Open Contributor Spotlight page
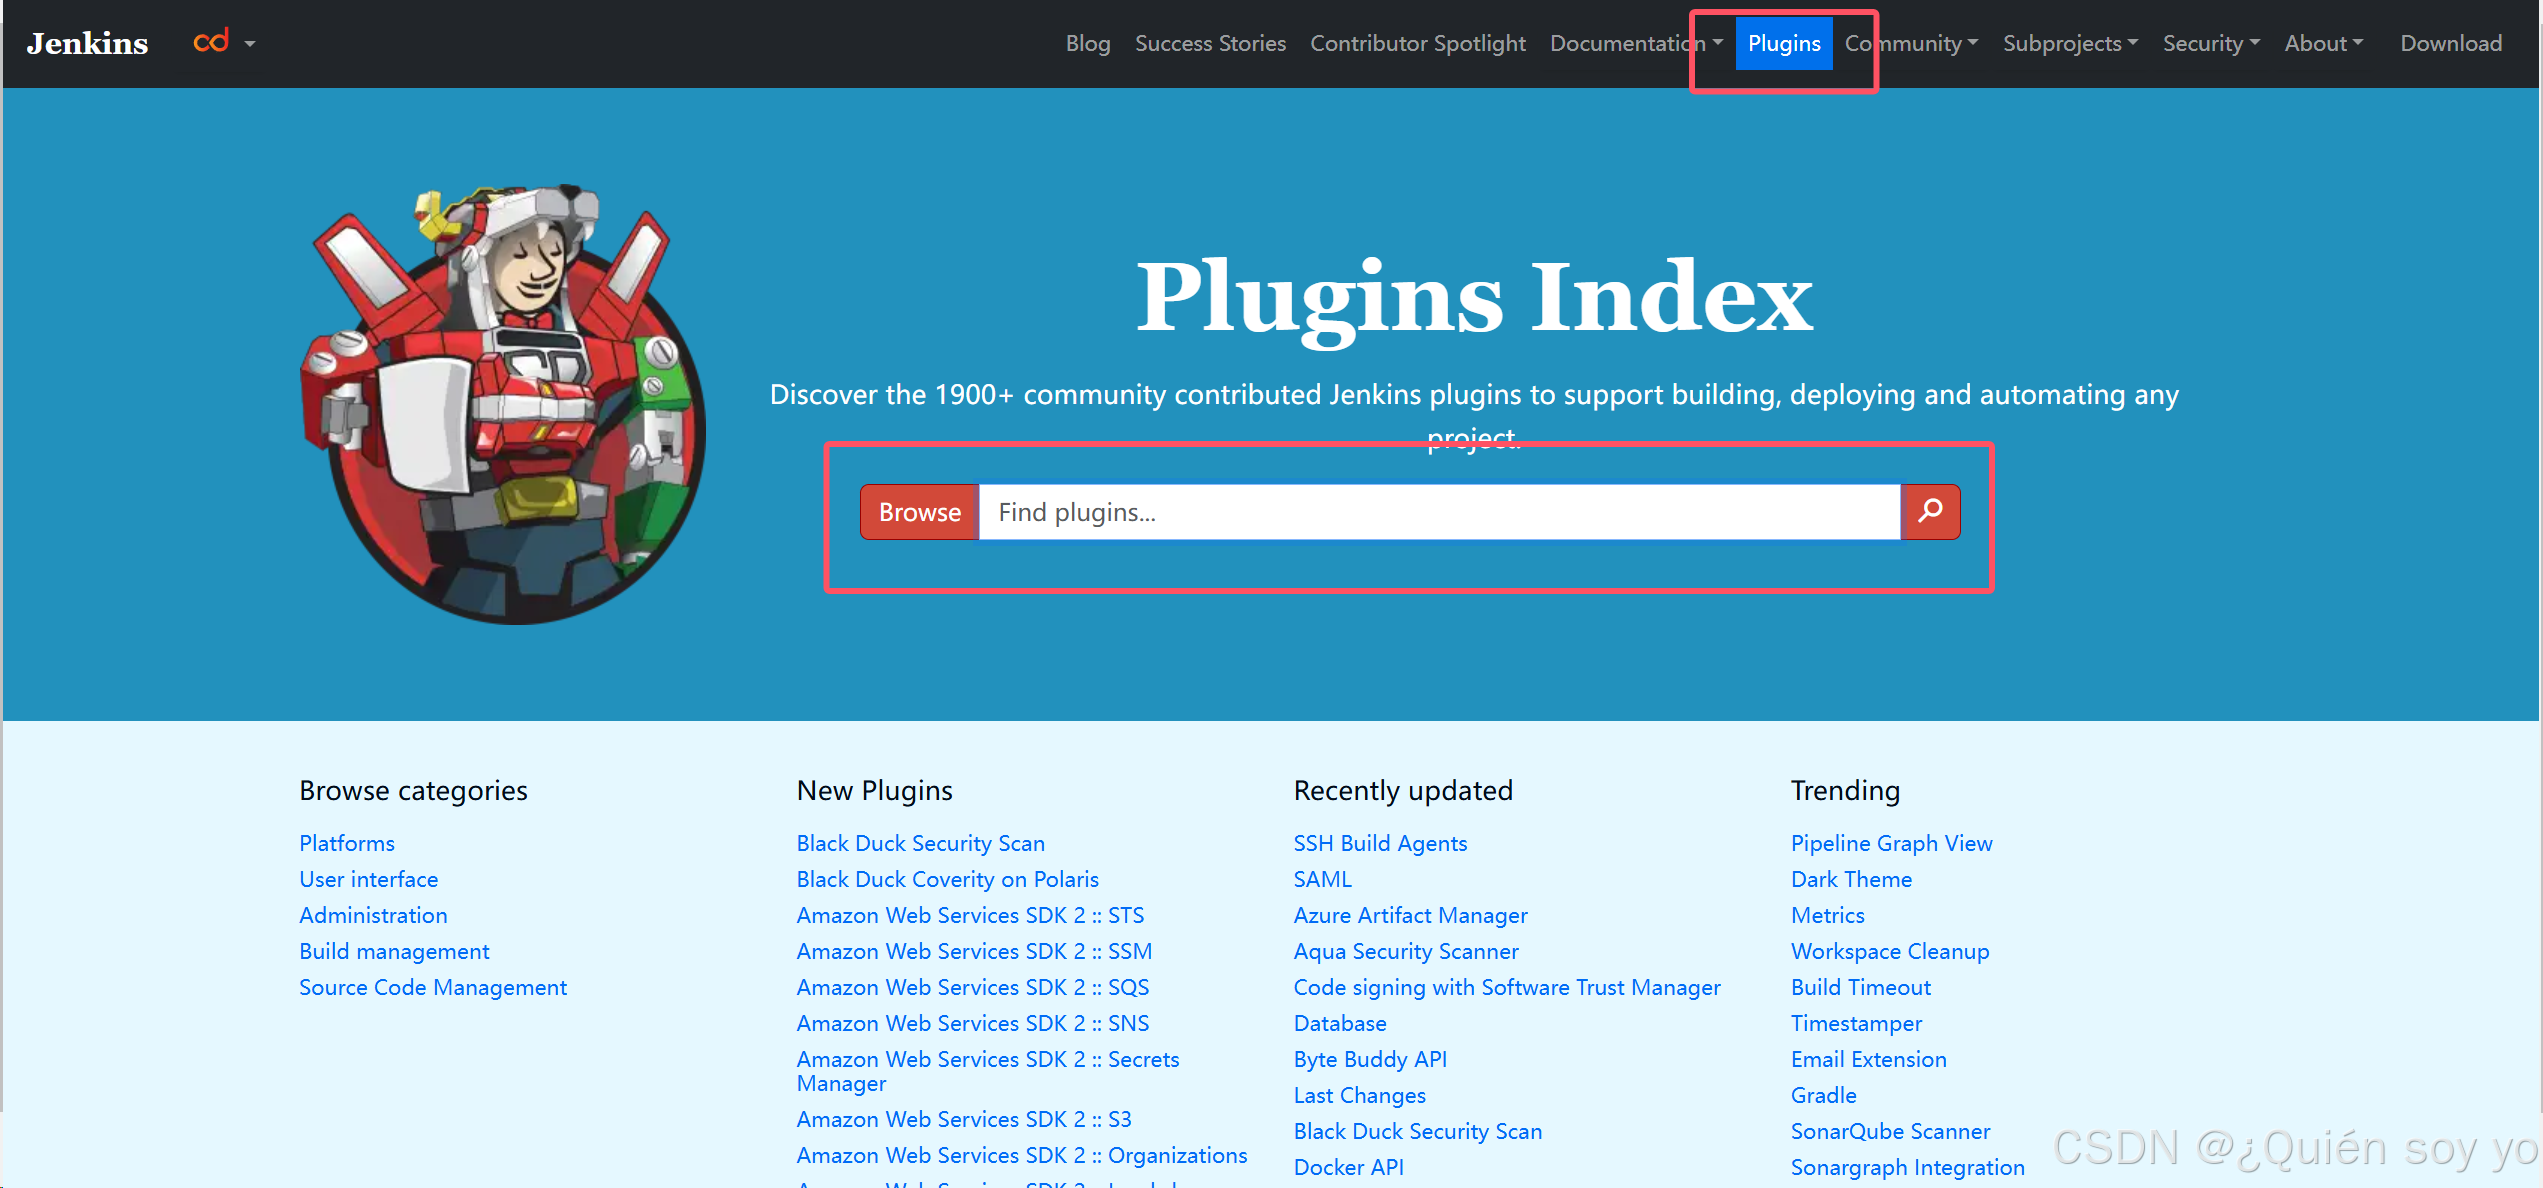 click(x=1418, y=43)
